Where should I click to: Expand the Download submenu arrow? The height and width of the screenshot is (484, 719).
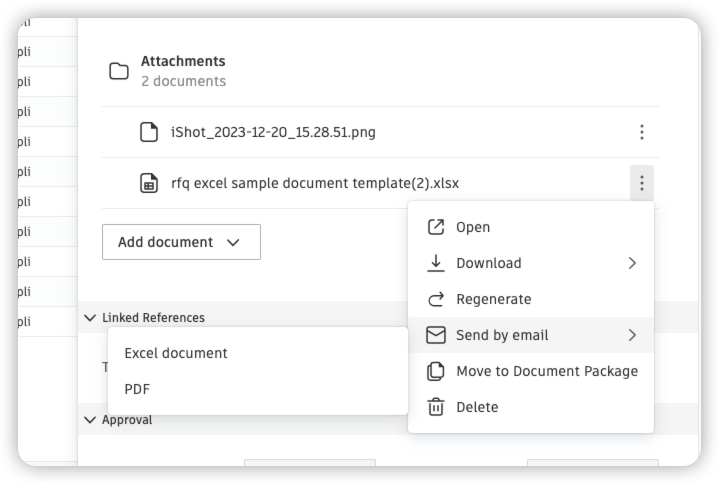632,263
